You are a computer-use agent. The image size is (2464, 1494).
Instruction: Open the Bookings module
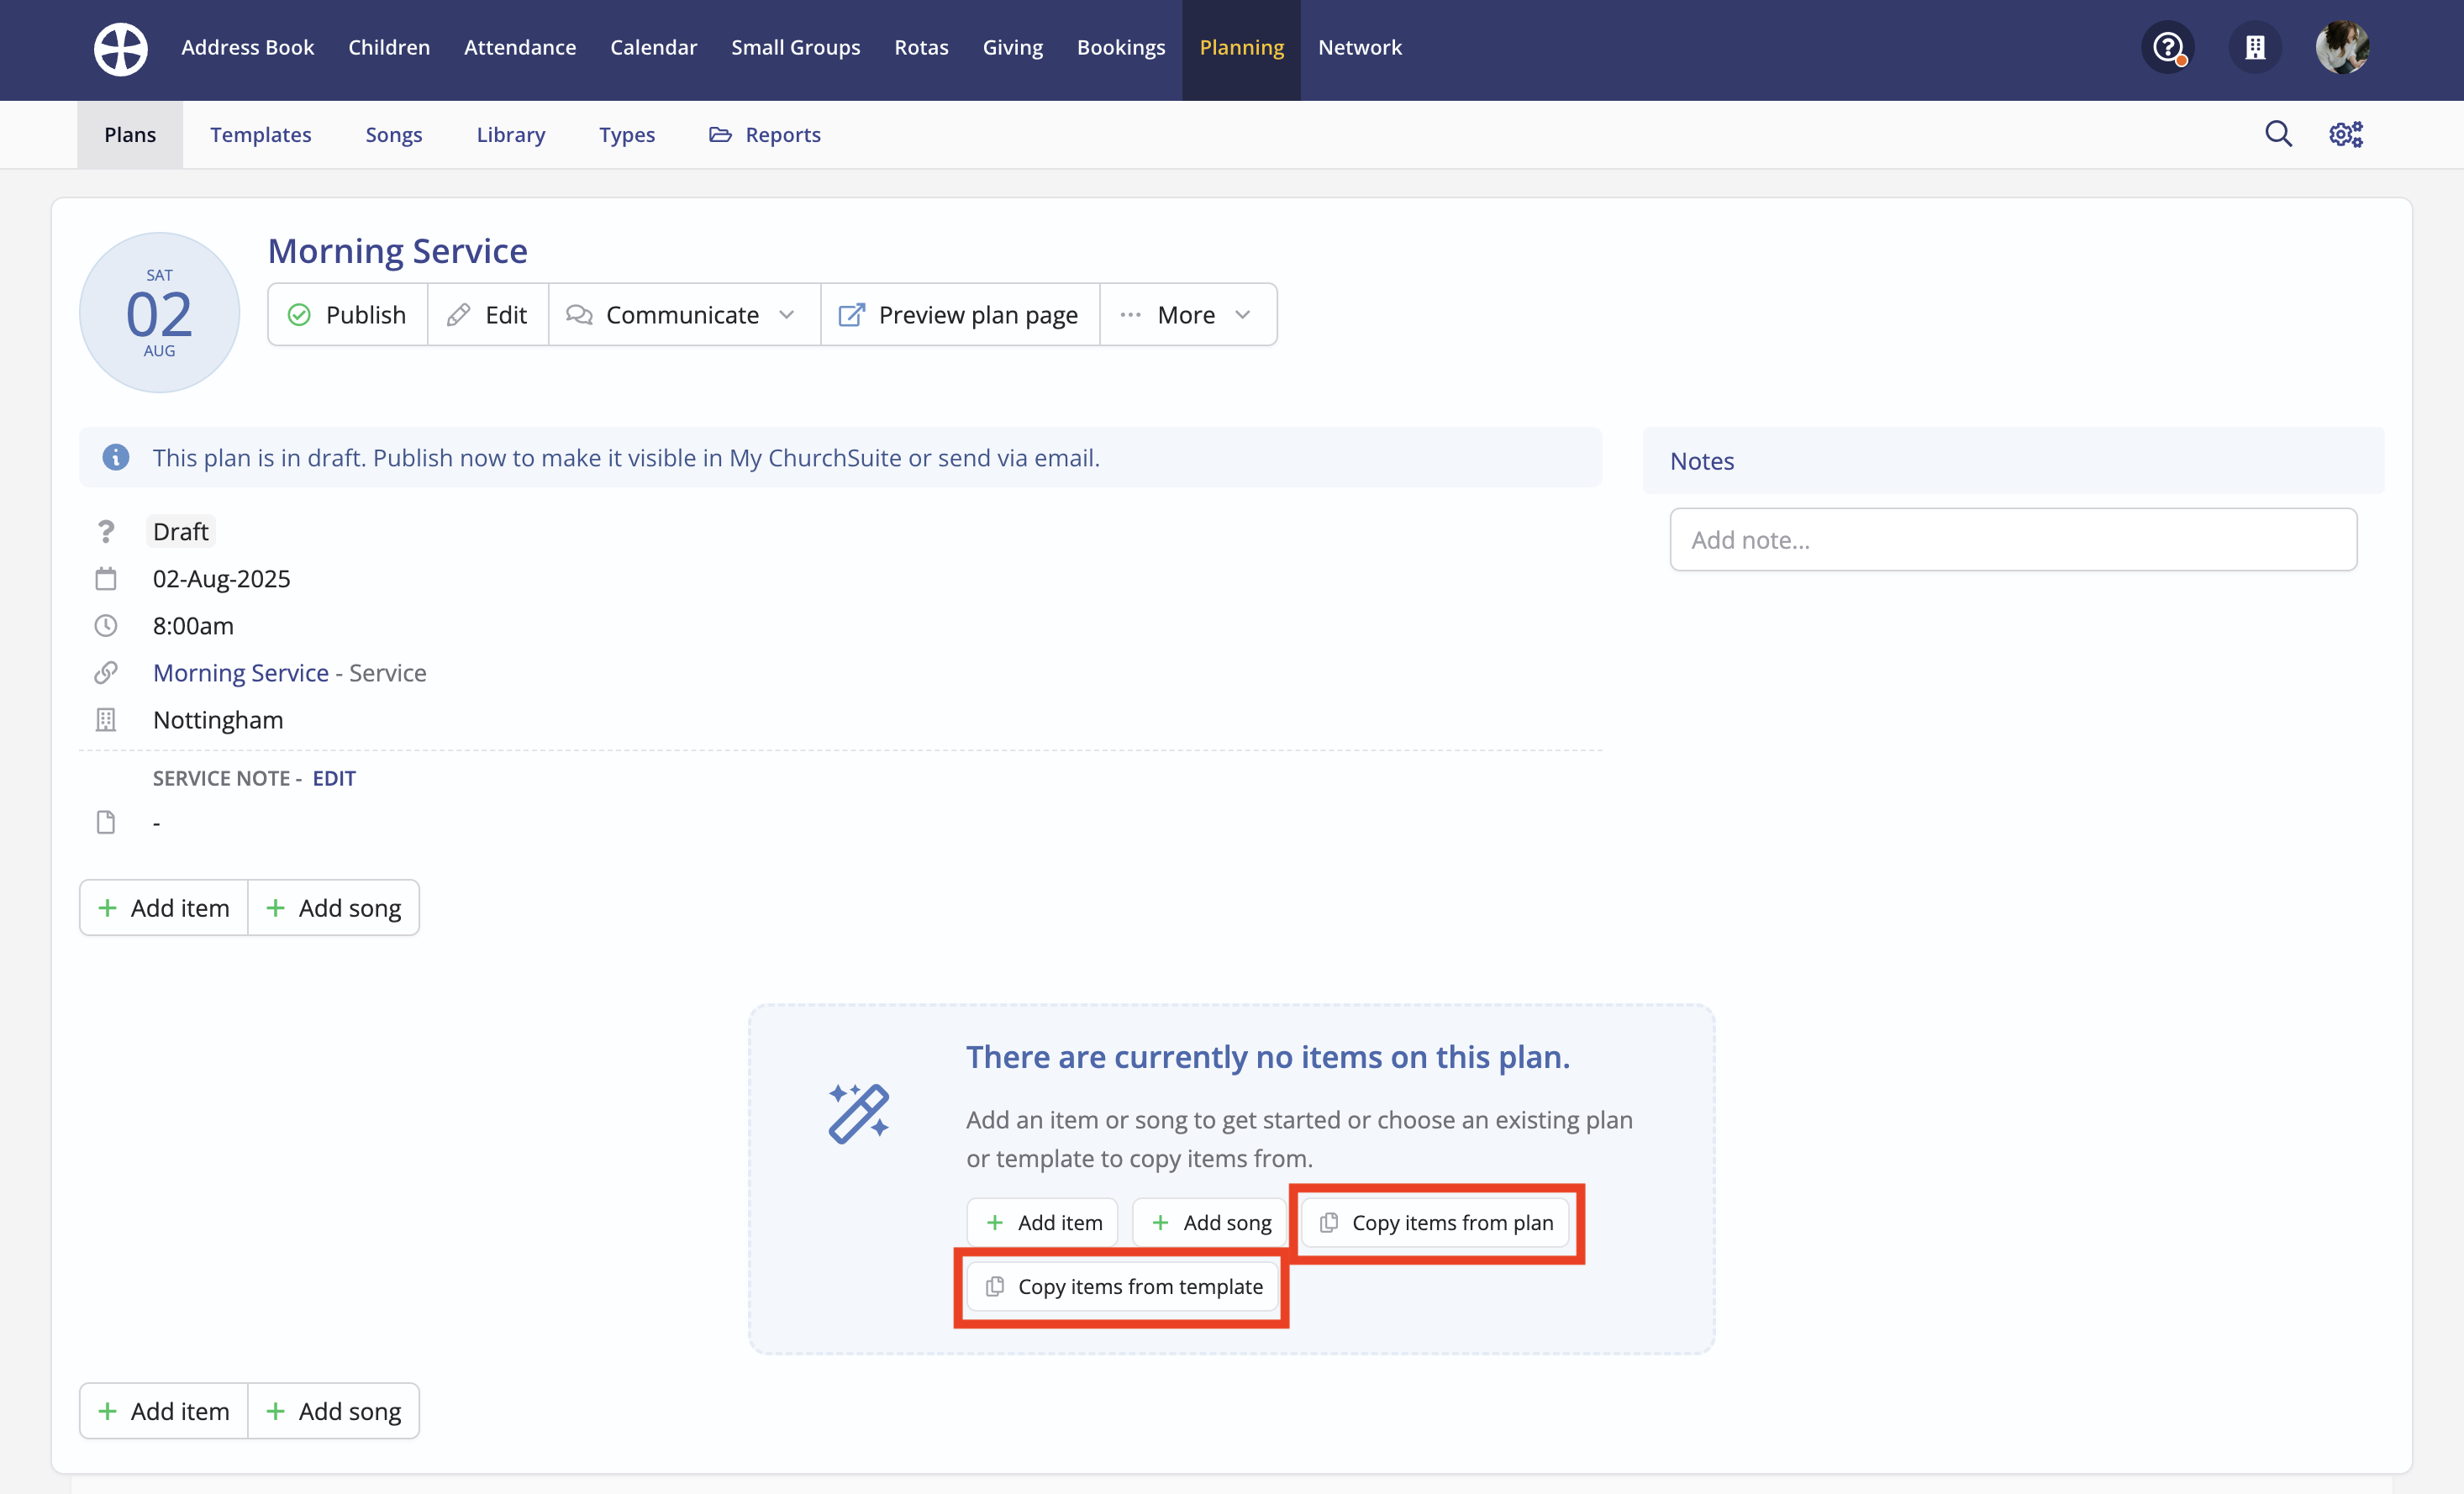click(x=1121, y=48)
